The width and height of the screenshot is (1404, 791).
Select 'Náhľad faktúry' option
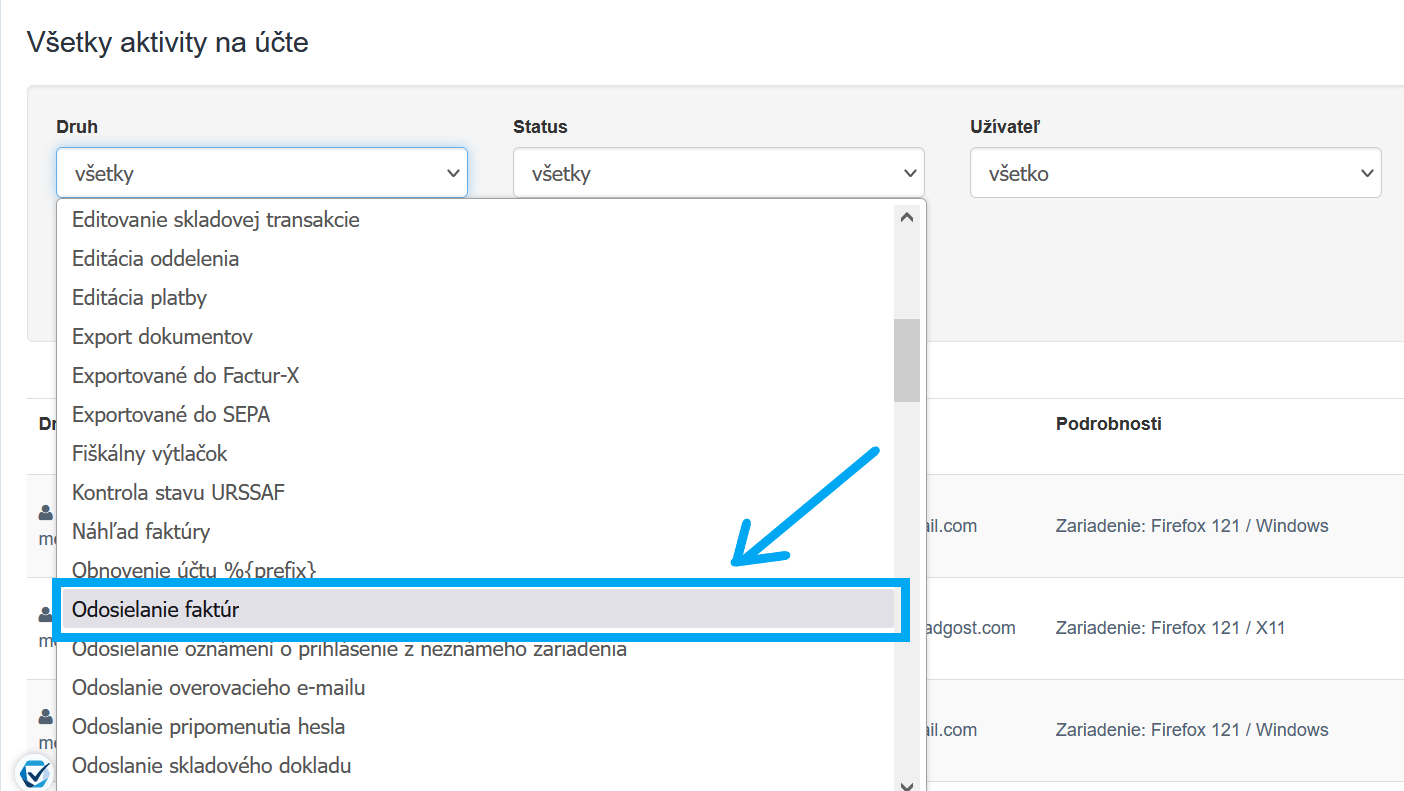click(x=141, y=531)
